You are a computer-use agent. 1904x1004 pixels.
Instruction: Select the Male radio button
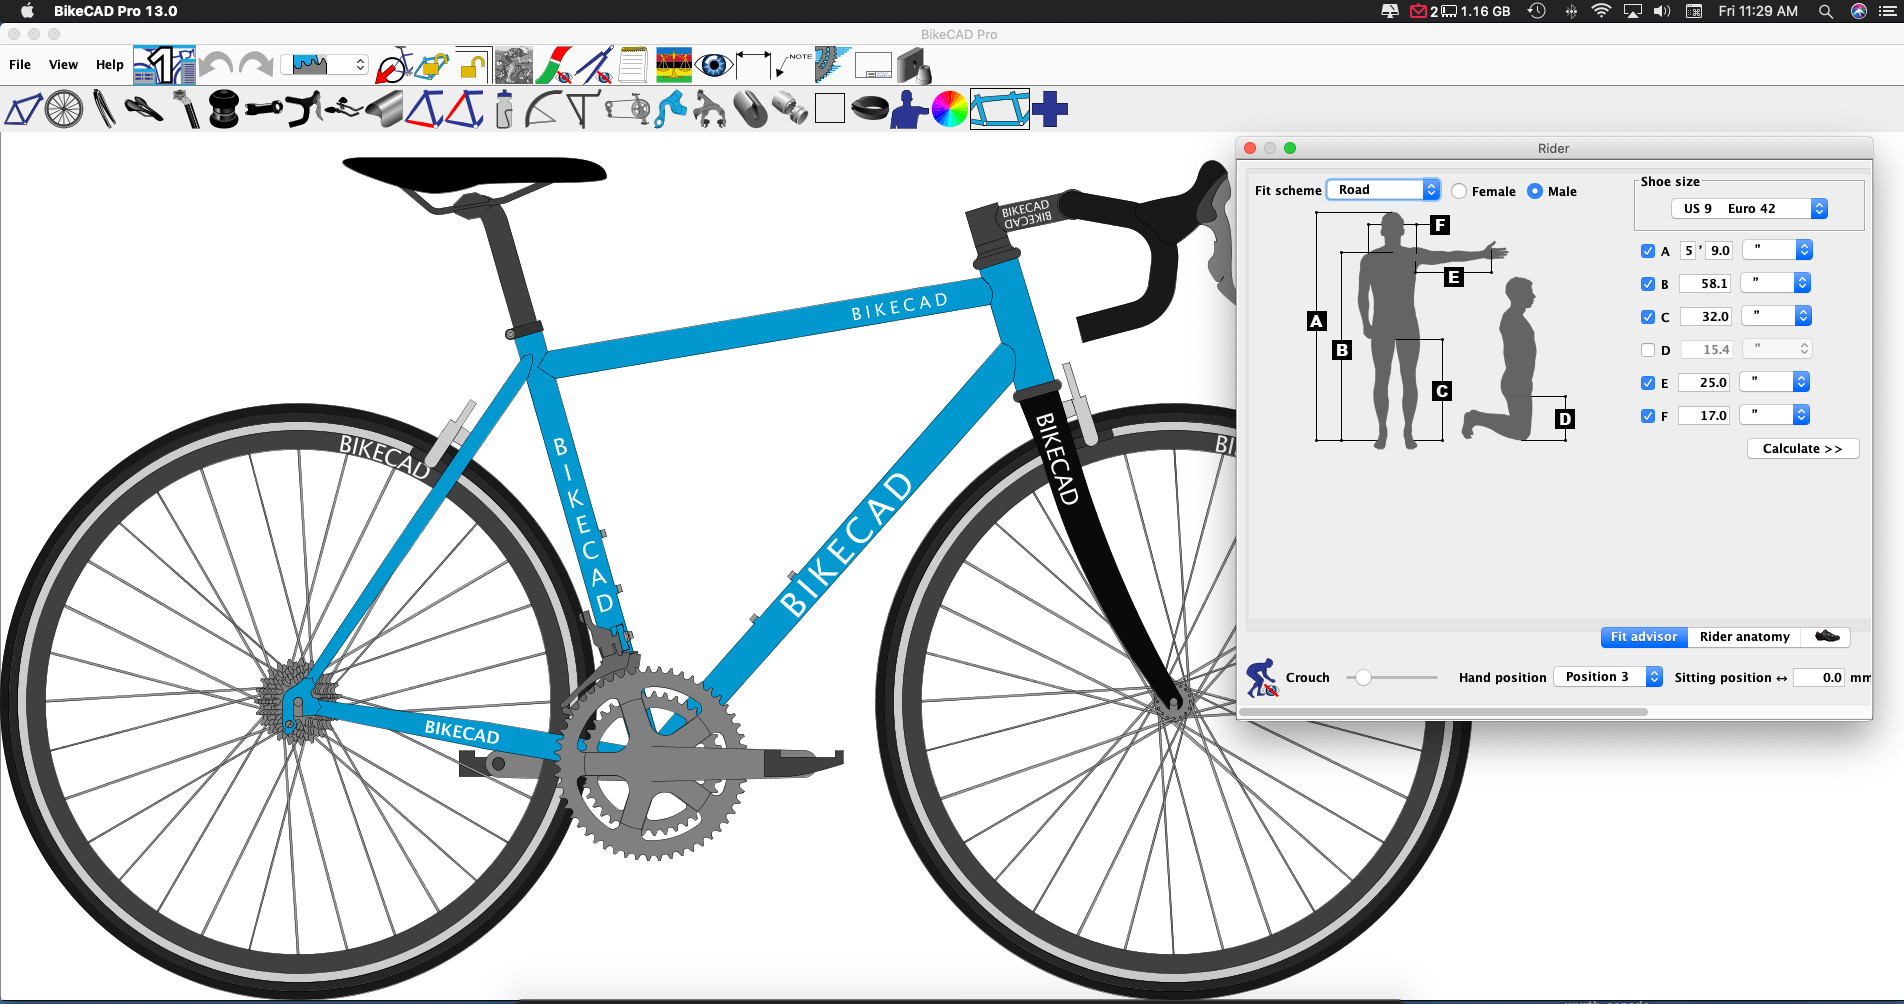(x=1535, y=191)
